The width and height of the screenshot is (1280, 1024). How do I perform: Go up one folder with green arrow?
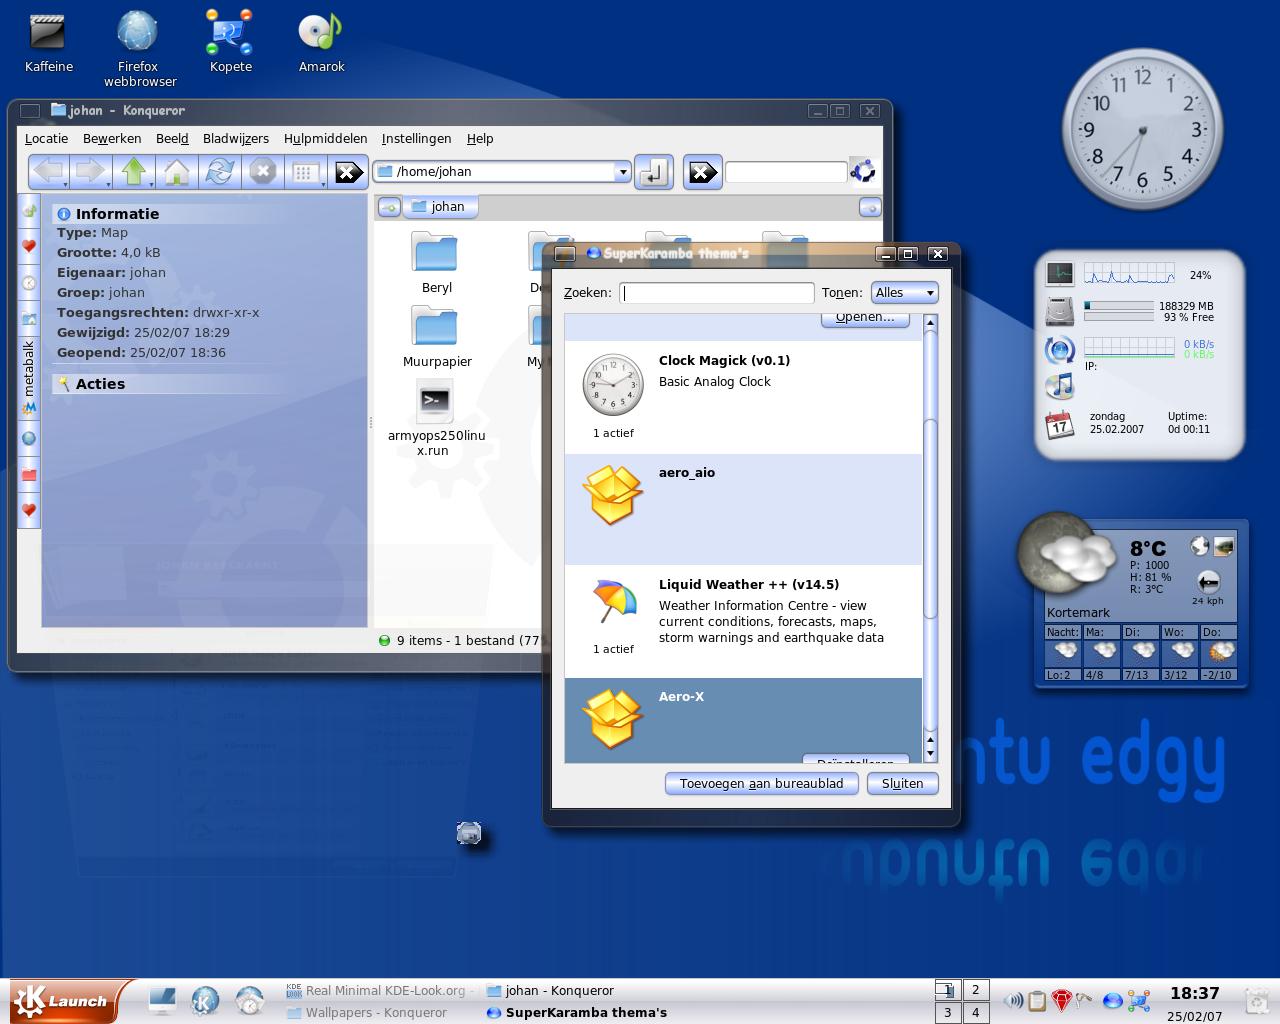[x=134, y=172]
